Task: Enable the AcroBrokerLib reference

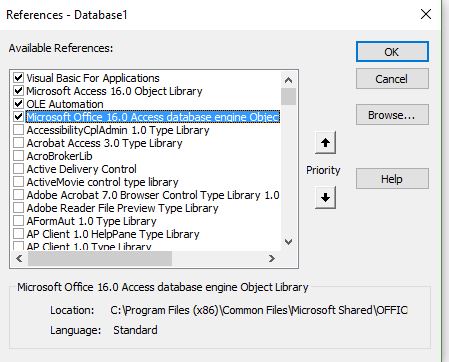Action: 18,156
